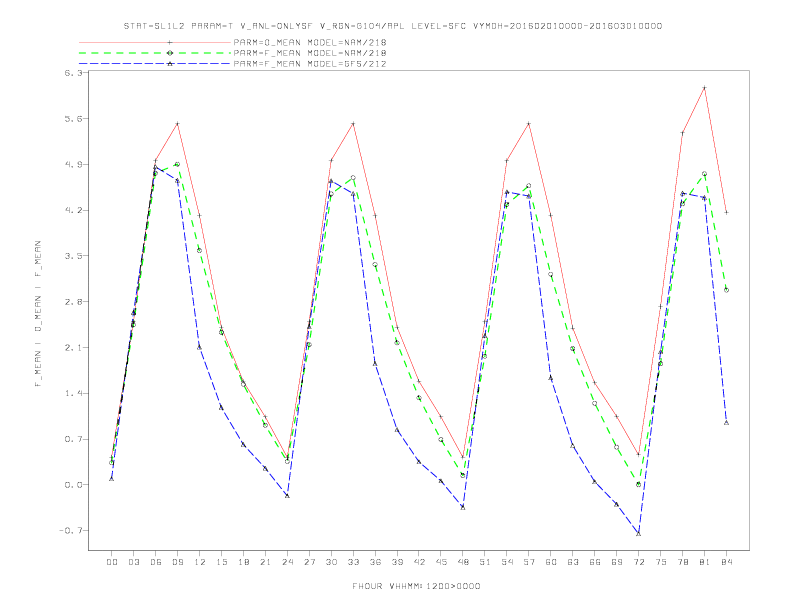This screenshot has height=612, width=792.
Task: Click the y-axis tick value 1.4
Action: [x=72, y=393]
